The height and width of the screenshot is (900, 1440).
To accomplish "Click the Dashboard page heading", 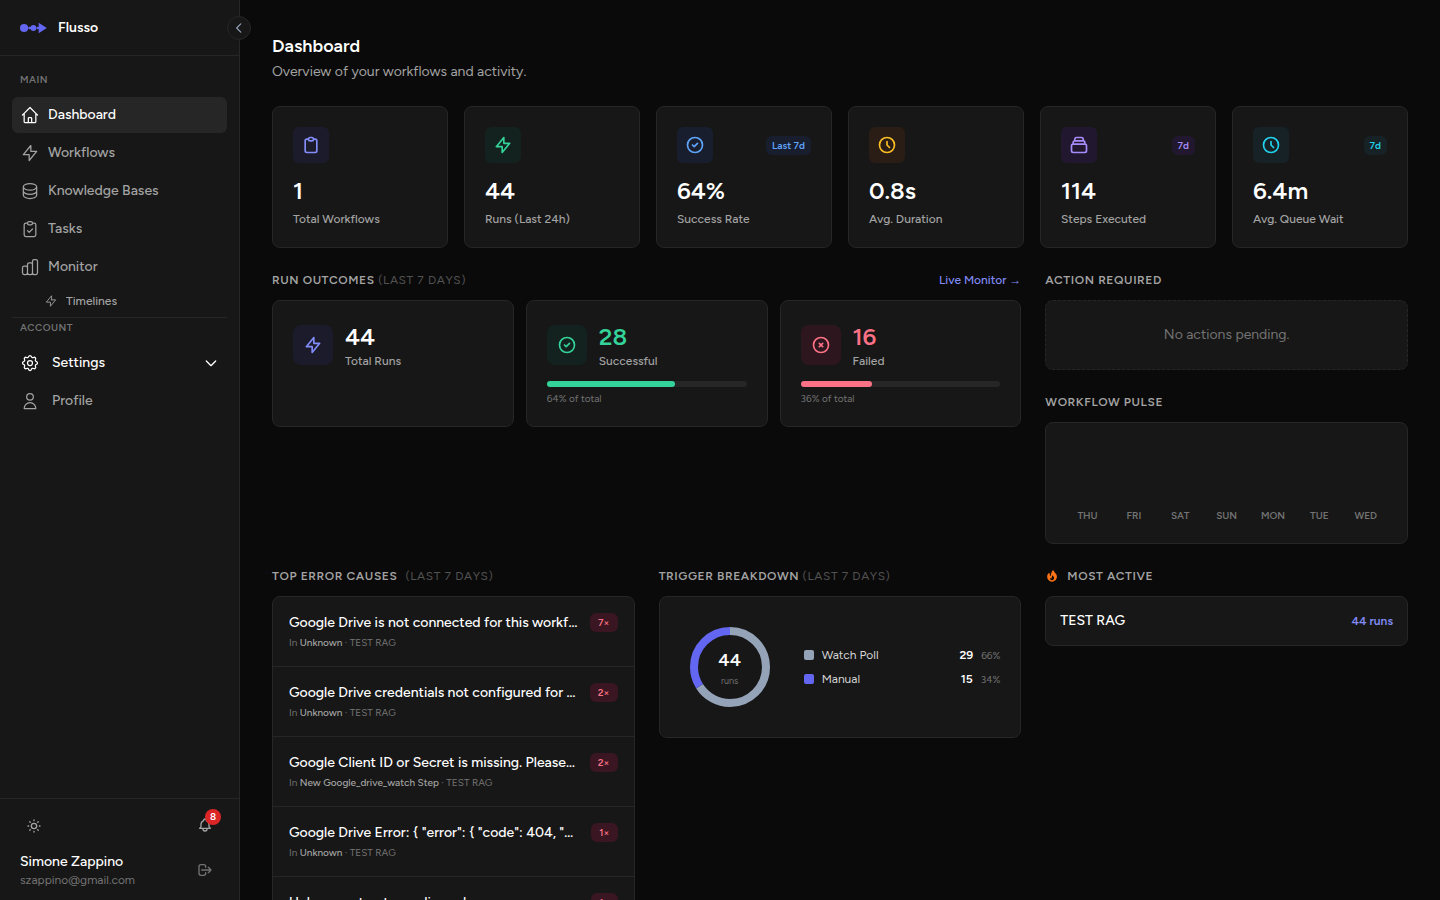I will click(x=316, y=46).
